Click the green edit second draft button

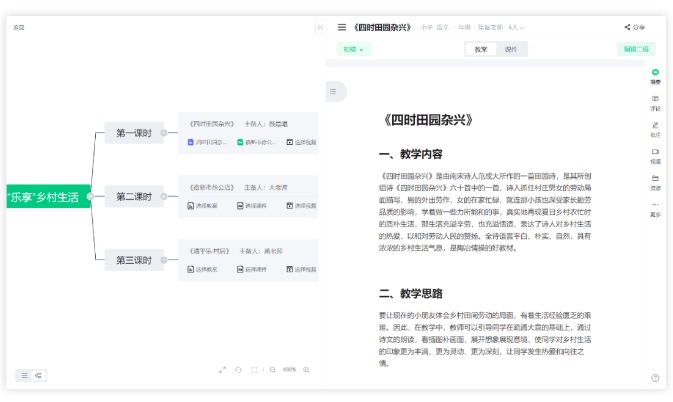pos(636,49)
